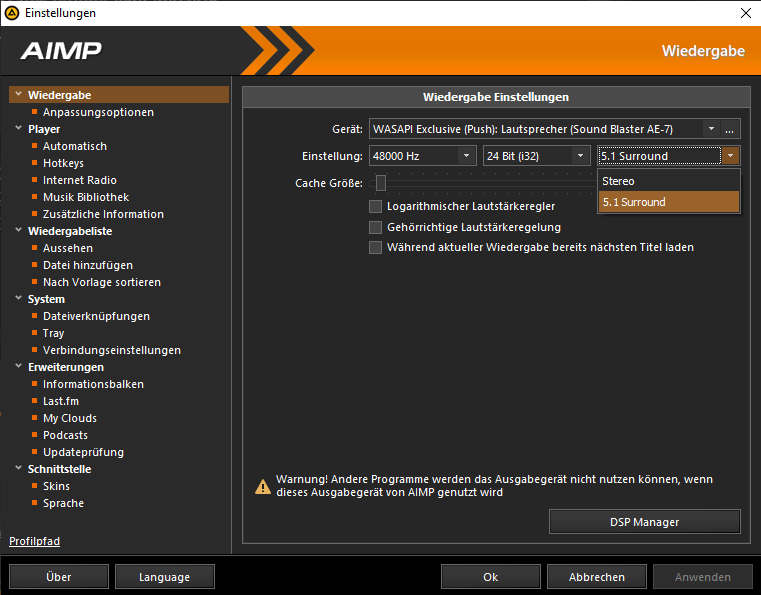
Task: Close the Einstellungen window
Action: pos(746,13)
